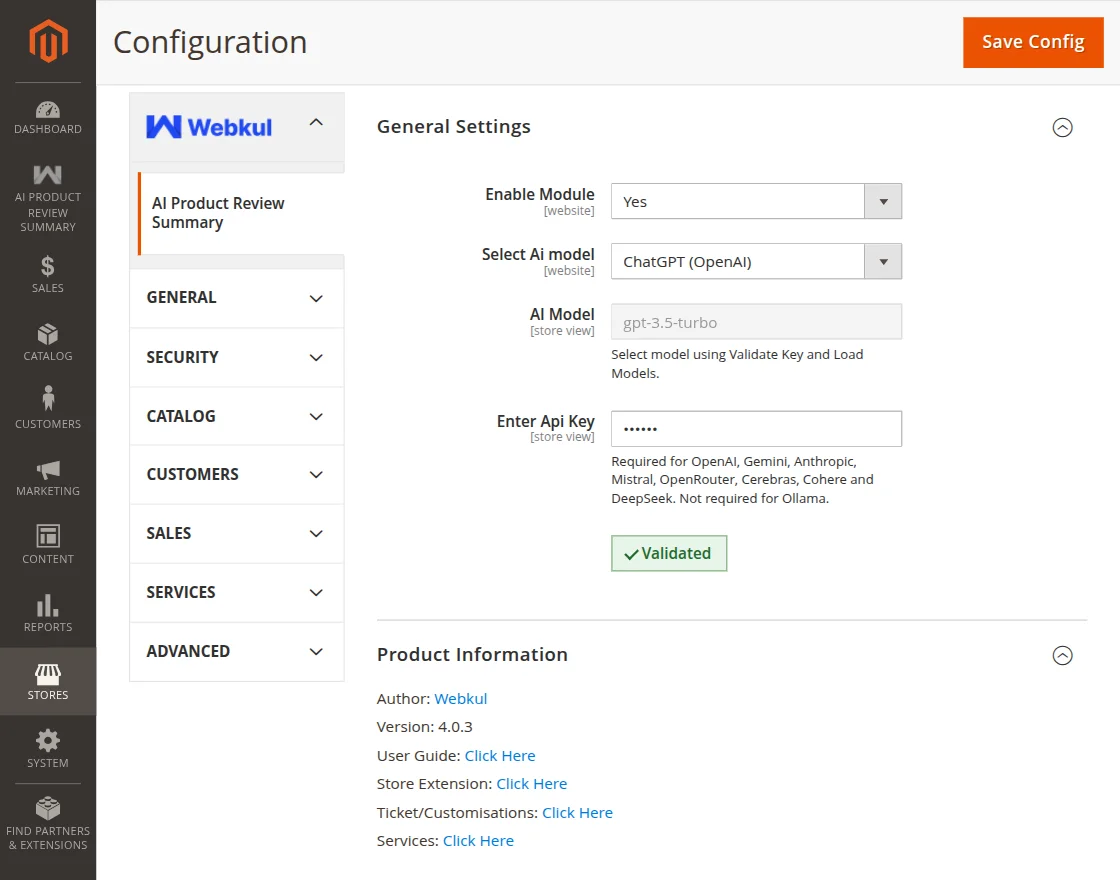
Task: Click the Enter Api Key label
Action: 546,421
